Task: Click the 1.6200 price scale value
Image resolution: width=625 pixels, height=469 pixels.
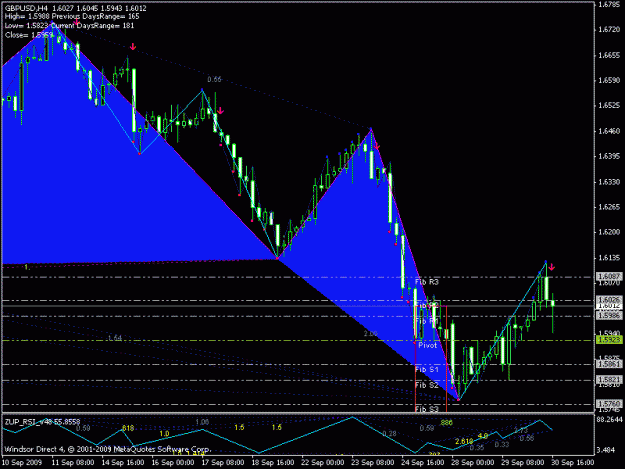Action: pos(609,232)
